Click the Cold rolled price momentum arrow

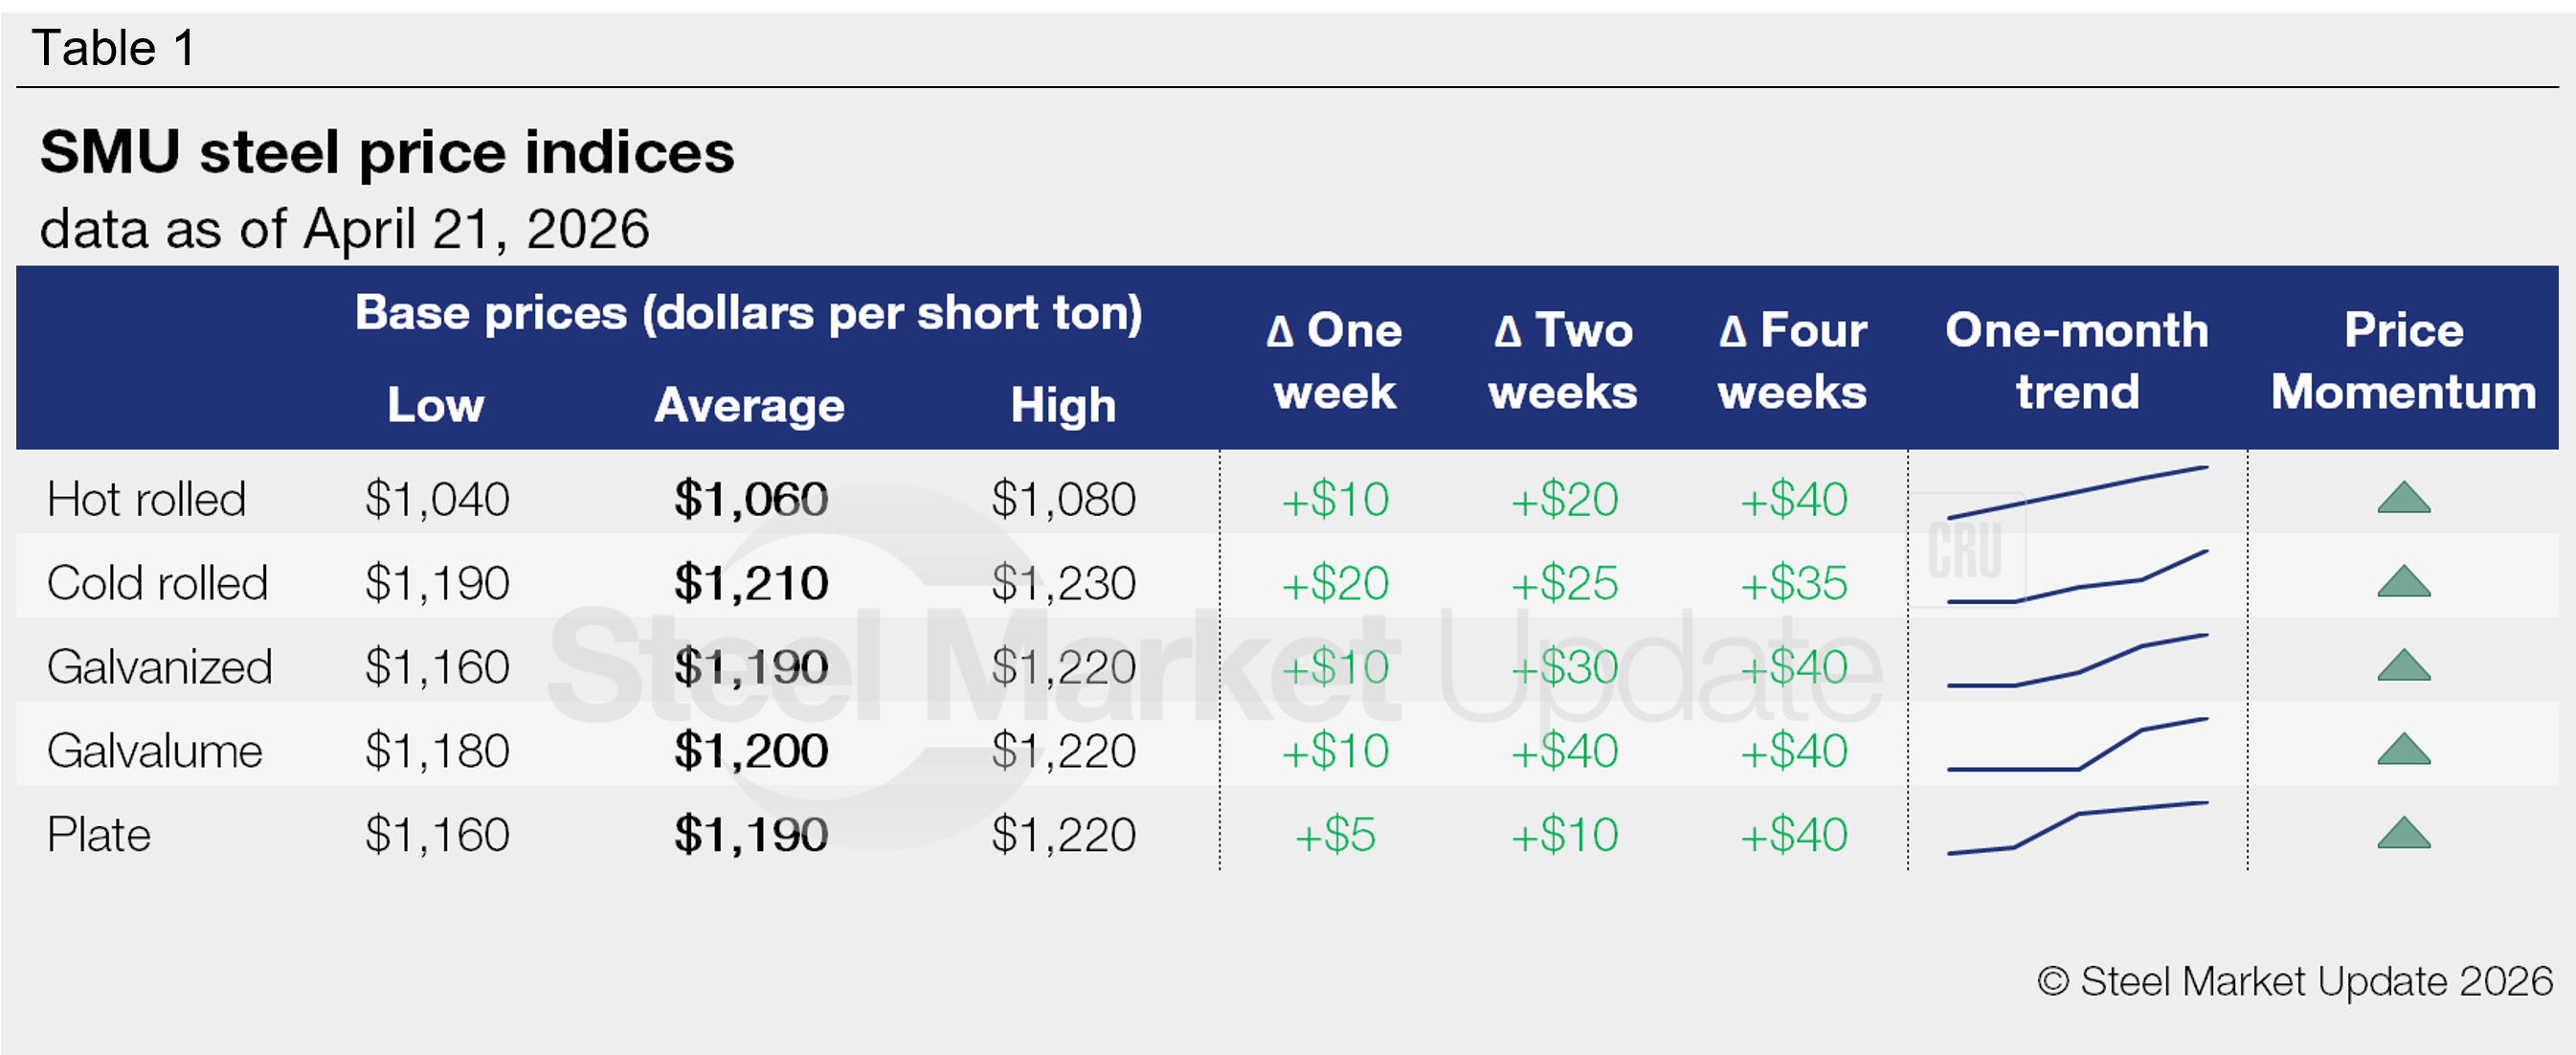tap(2403, 582)
